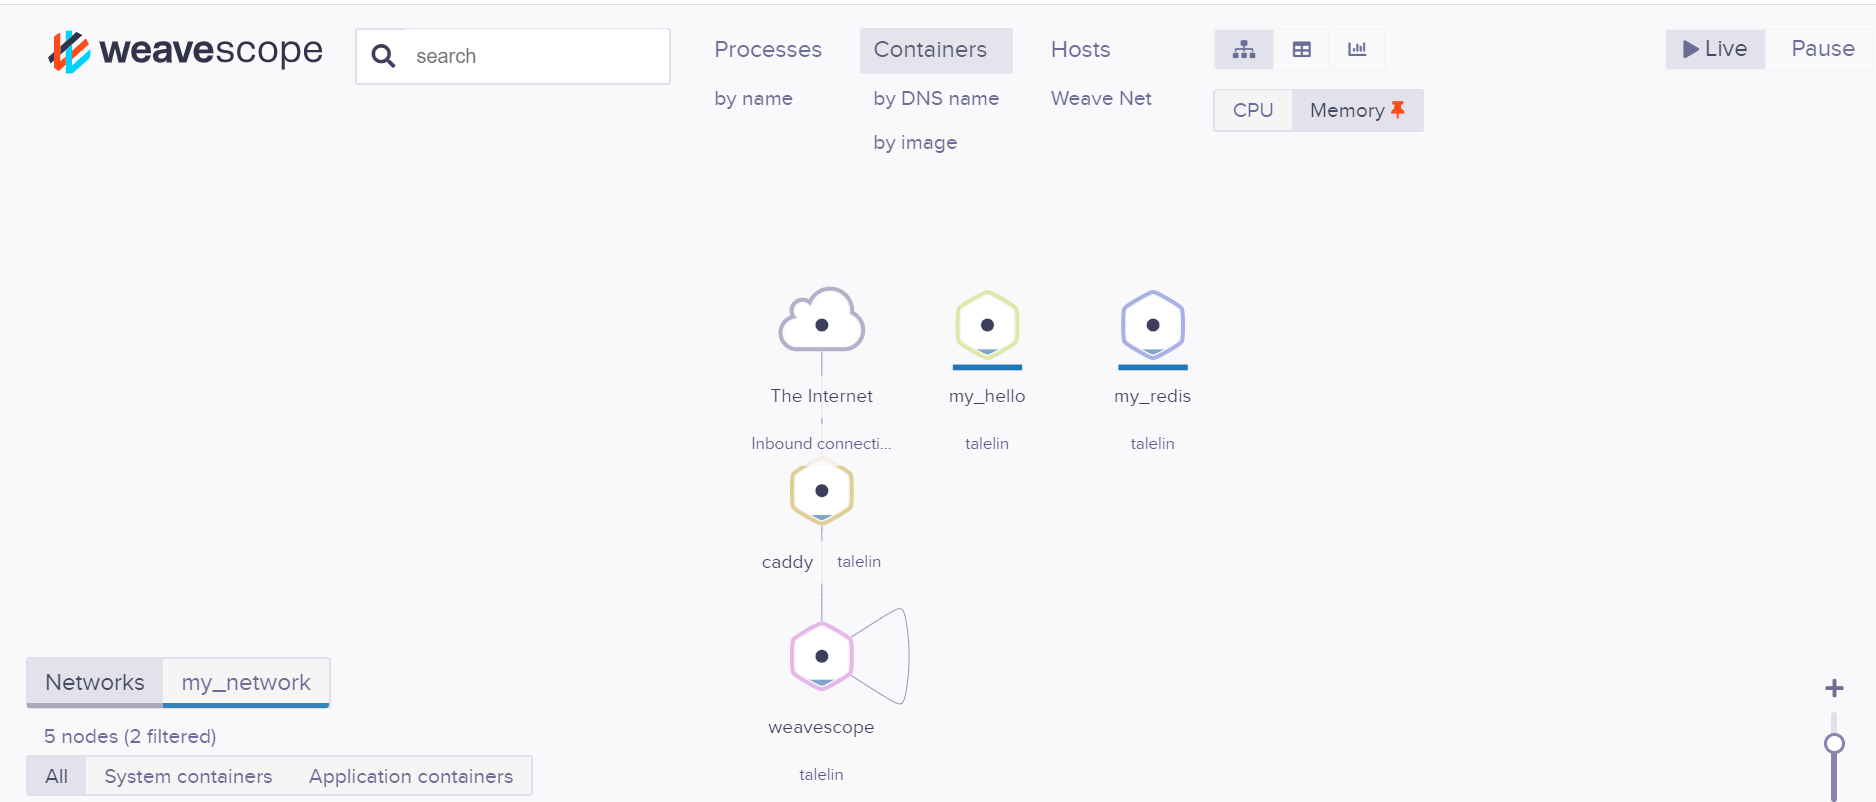Click the my_redis node label
The height and width of the screenshot is (802, 1876).
point(1153,396)
